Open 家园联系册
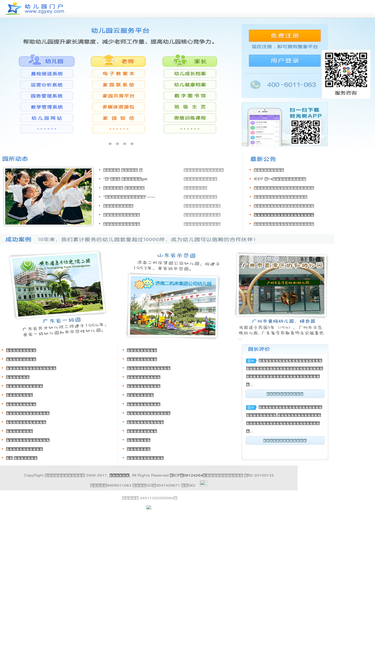Viewport: 375px width, 667px height. pyautogui.click(x=118, y=85)
